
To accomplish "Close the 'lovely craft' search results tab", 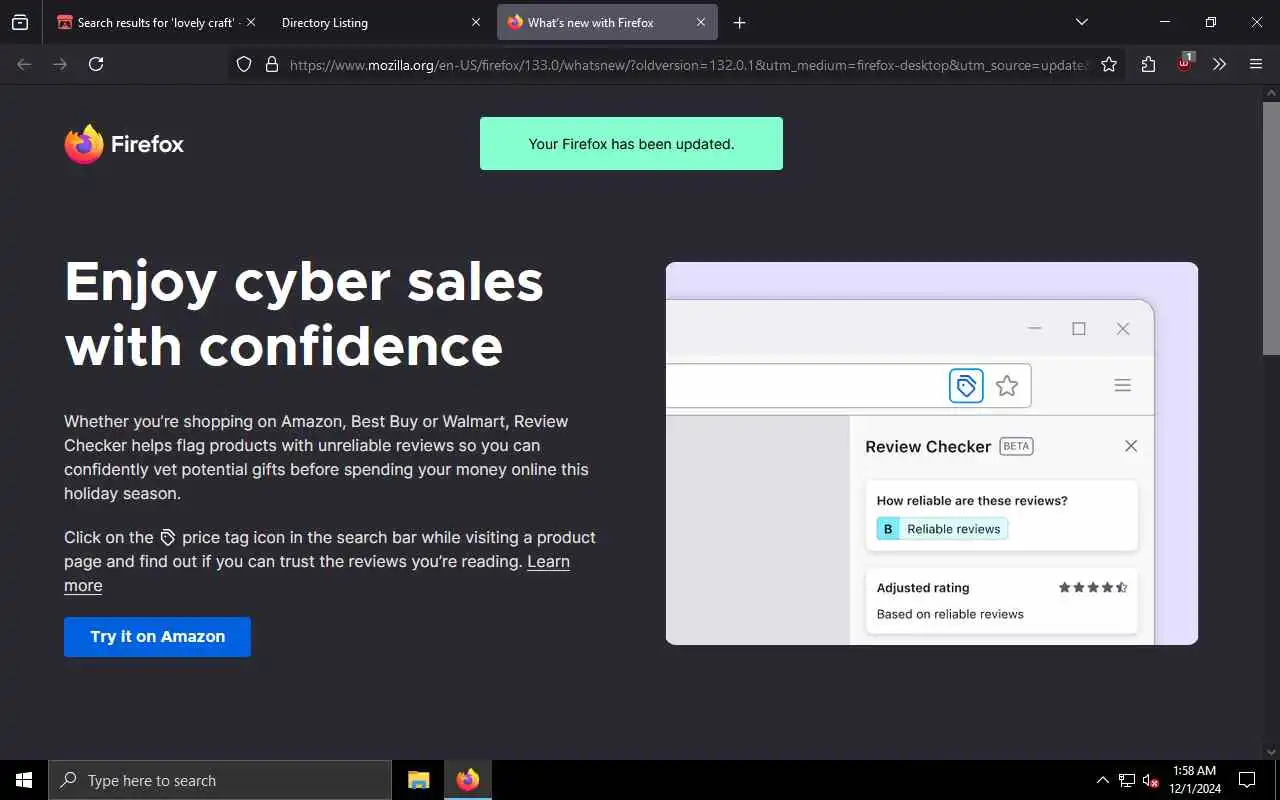I will click(x=250, y=22).
